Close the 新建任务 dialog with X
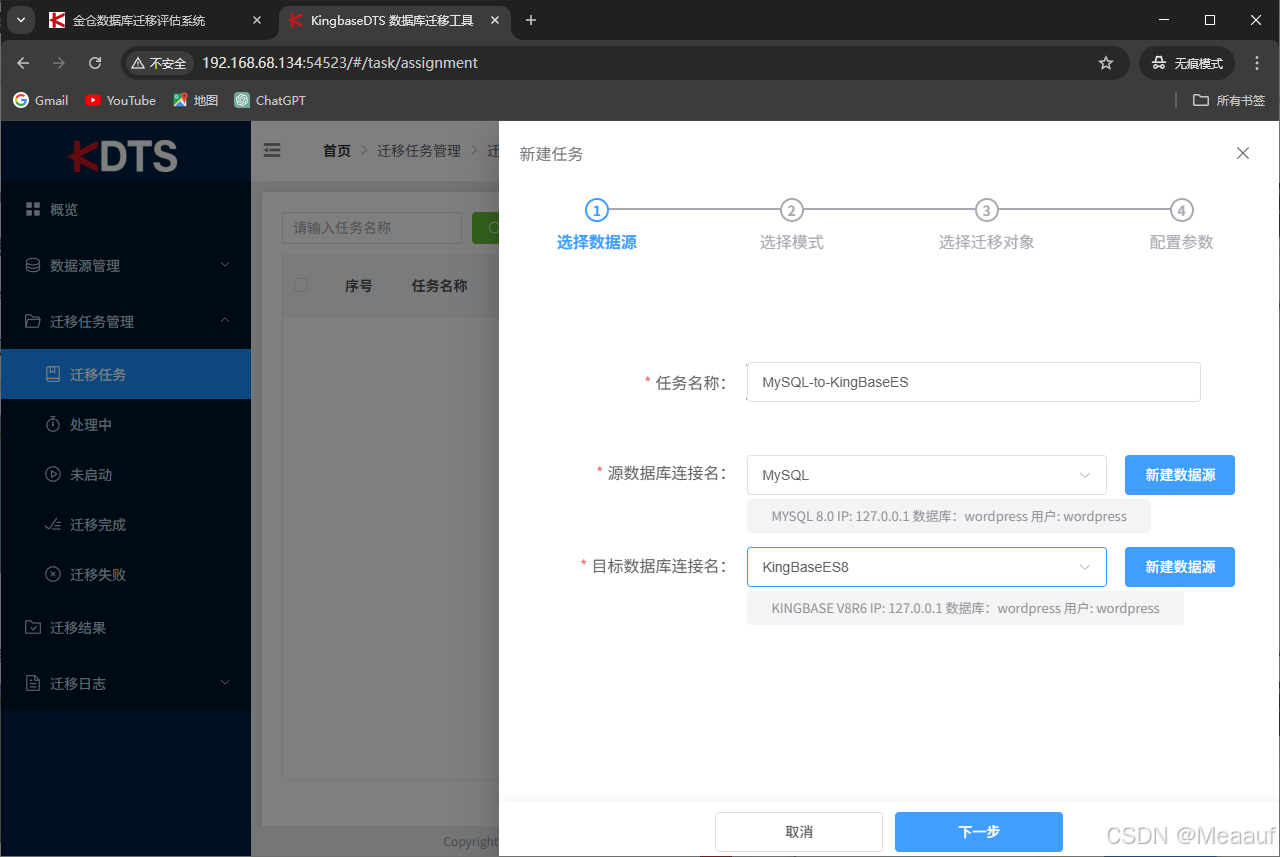 pyautogui.click(x=1243, y=153)
